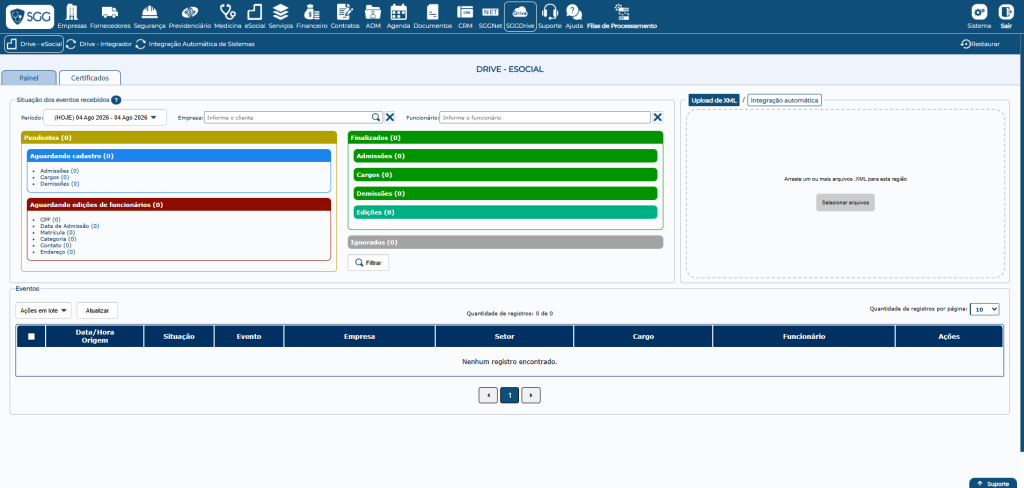Click the green Demissões (0) bar
Image resolution: width=1024 pixels, height=488 pixels.
coord(505,193)
